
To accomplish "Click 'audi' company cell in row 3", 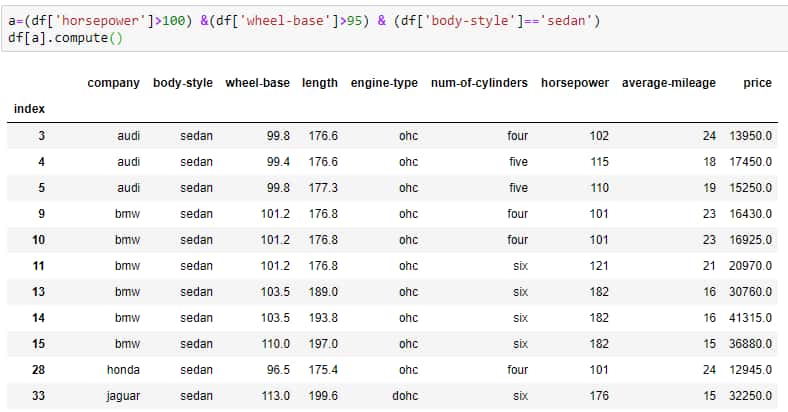I will click(x=129, y=136).
